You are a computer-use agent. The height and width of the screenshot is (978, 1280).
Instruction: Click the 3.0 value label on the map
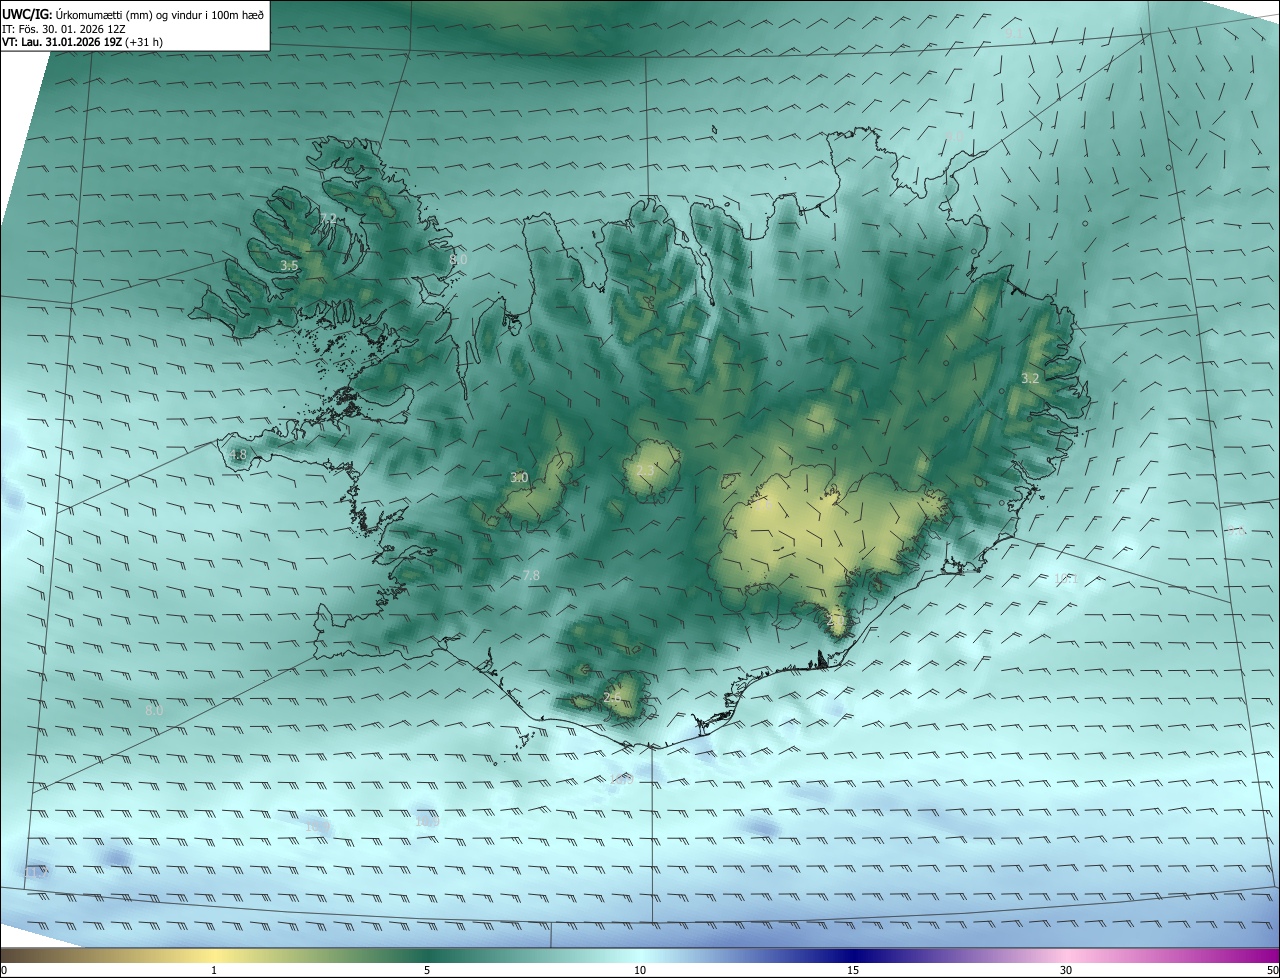pos(519,478)
